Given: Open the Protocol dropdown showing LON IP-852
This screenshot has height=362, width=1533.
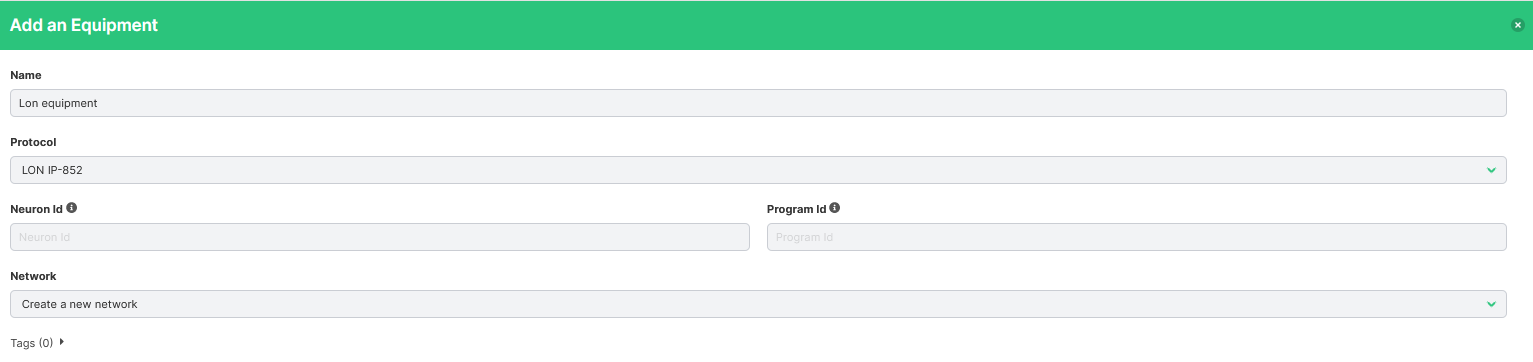Looking at the screenshot, I should [758, 170].
